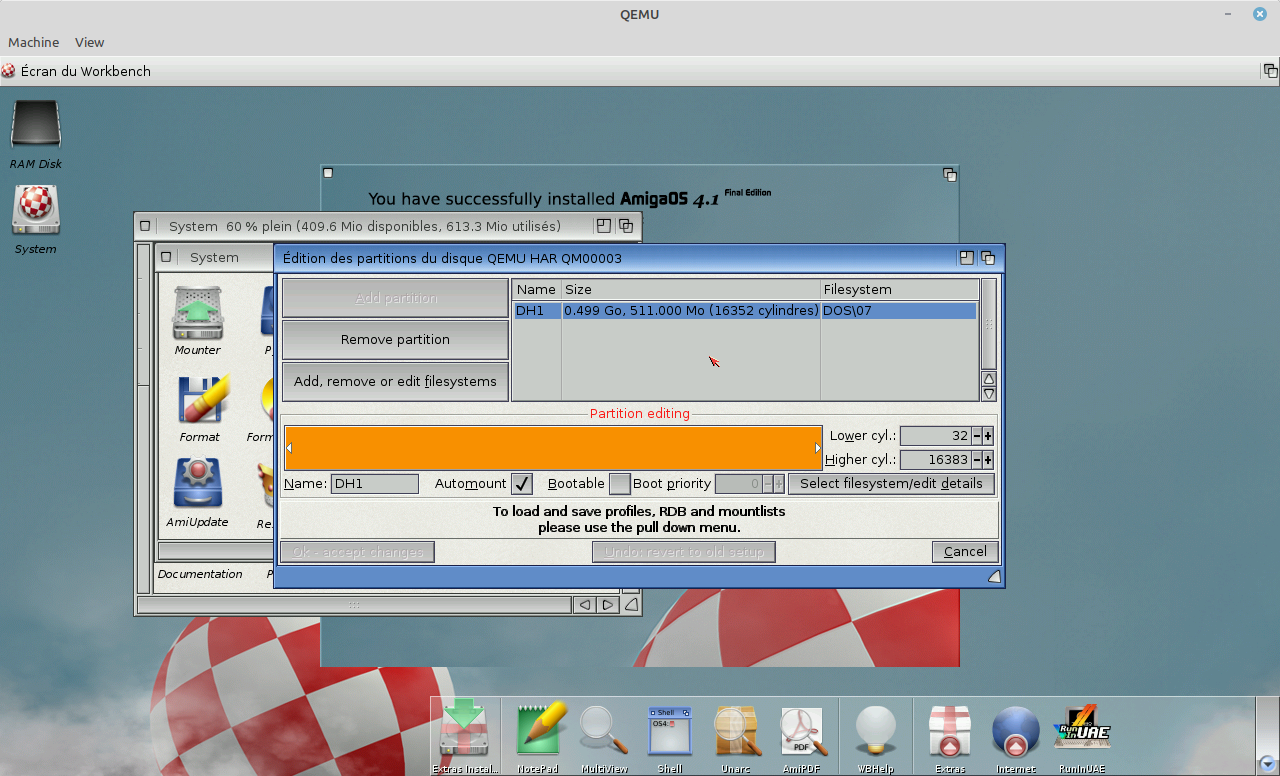Launch RunInUAE from the dock
Screen dimensions: 1280x776
pyautogui.click(x=1081, y=728)
